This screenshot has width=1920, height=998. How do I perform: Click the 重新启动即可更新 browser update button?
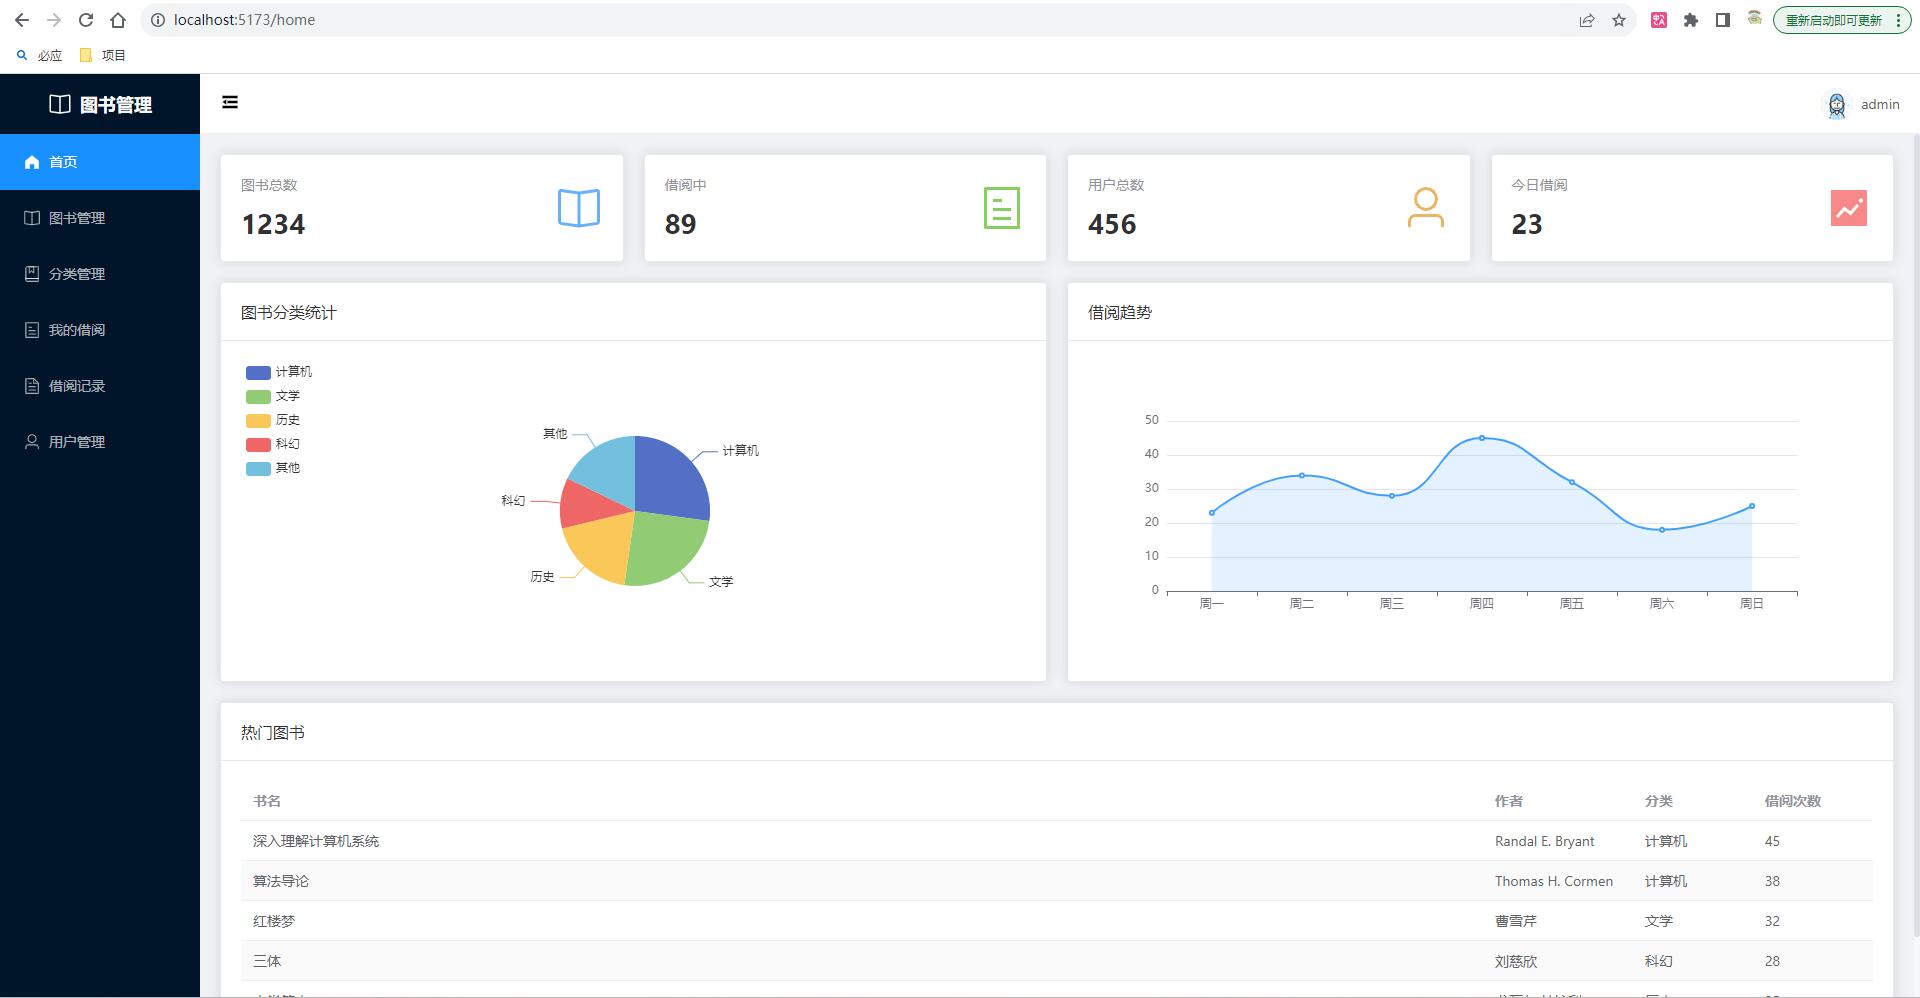point(1834,20)
